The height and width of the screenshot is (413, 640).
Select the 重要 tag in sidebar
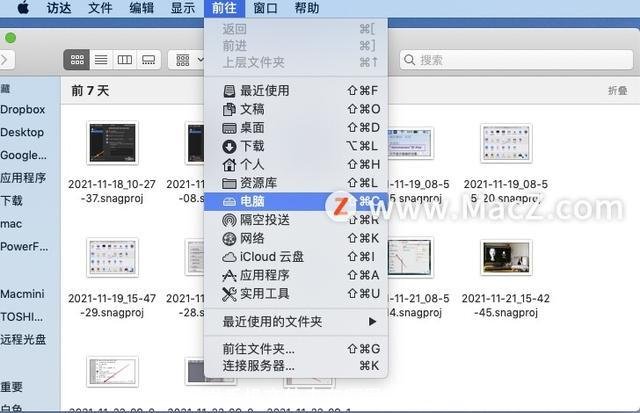(x=11, y=386)
